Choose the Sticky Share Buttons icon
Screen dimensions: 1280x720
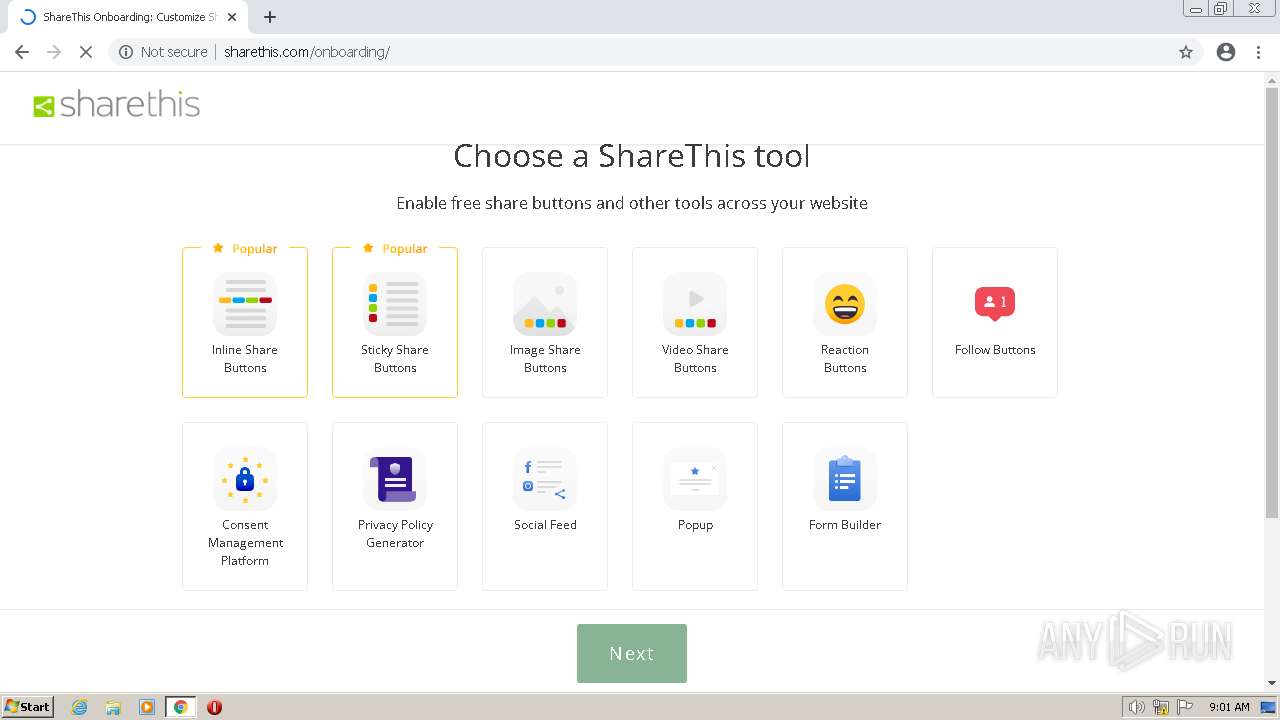tap(395, 304)
